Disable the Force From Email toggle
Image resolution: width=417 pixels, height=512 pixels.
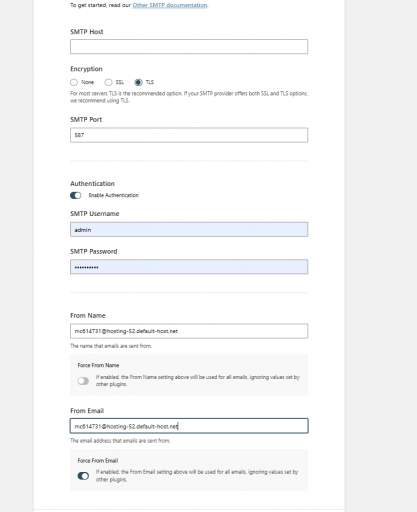click(x=83, y=476)
